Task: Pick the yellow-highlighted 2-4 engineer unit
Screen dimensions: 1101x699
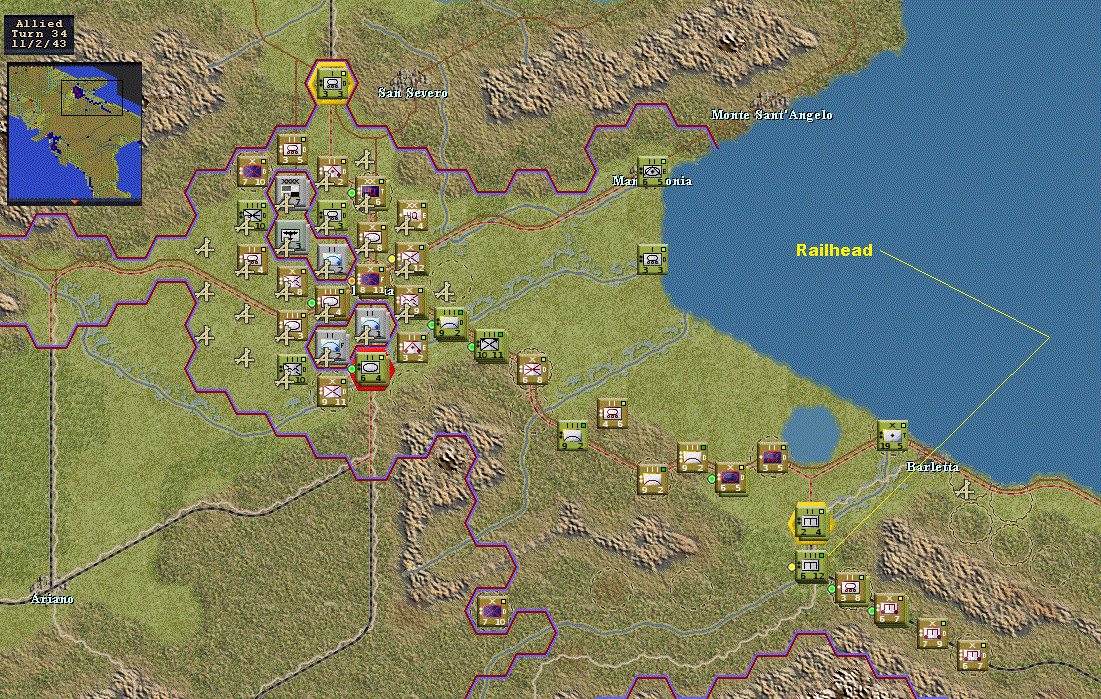Action: 811,521
